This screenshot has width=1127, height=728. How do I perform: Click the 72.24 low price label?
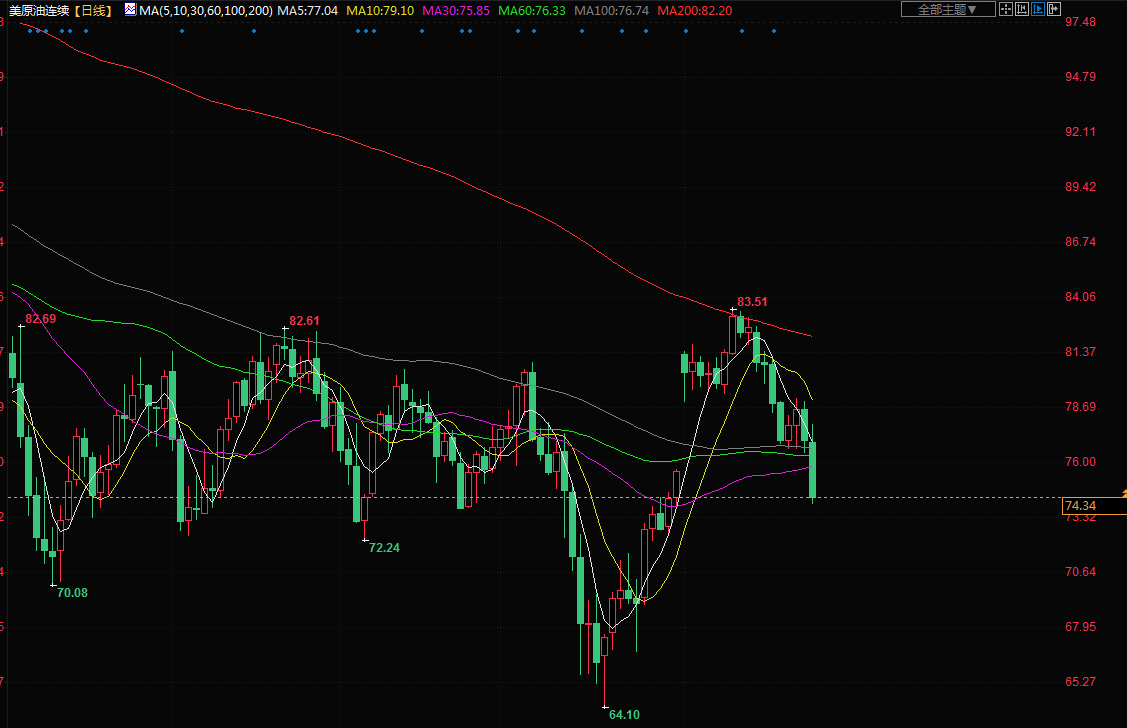point(384,548)
